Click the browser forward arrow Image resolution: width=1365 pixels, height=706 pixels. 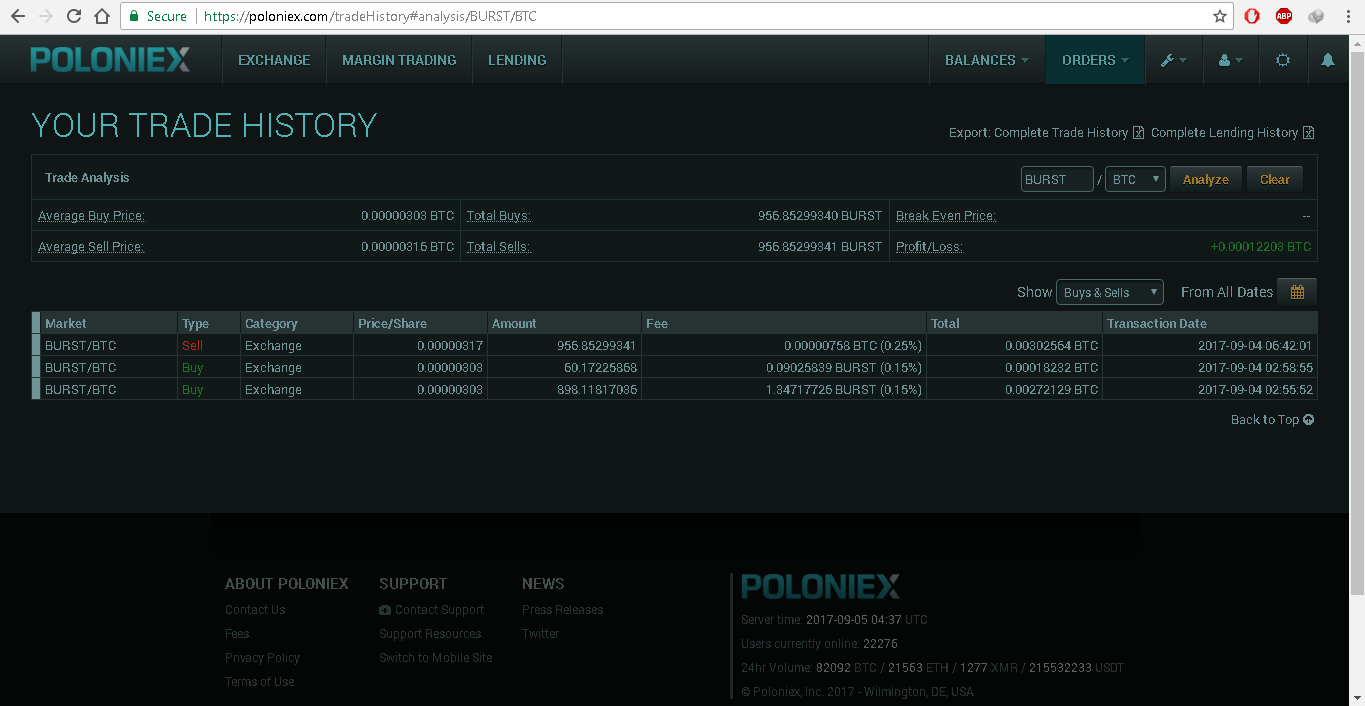click(x=45, y=16)
